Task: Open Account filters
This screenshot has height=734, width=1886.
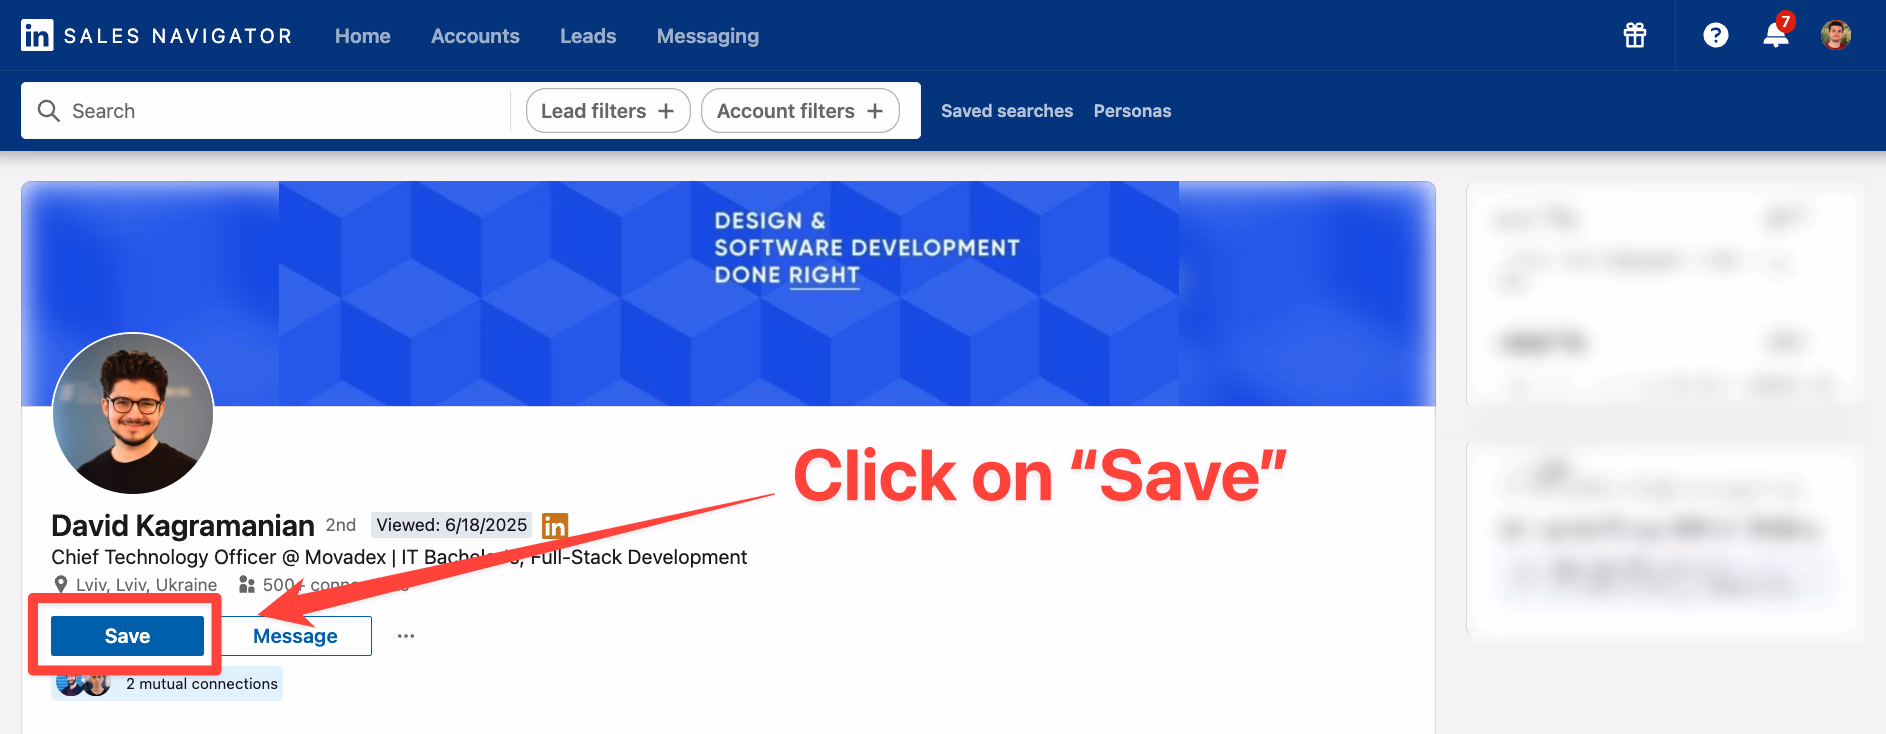Action: coord(800,111)
